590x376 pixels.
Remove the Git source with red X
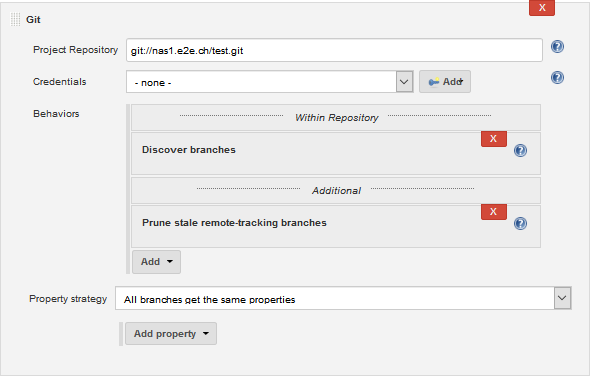click(542, 8)
